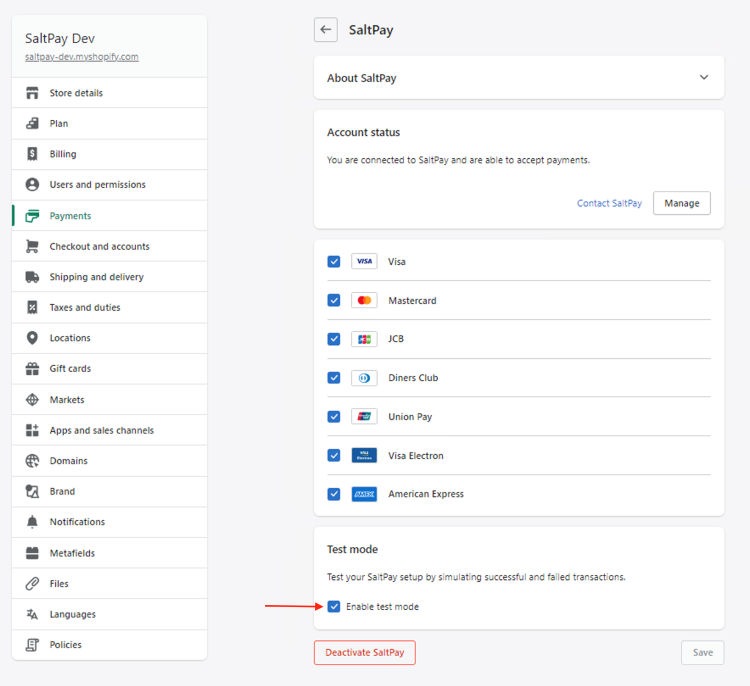Click the Visa card logo

(x=364, y=261)
